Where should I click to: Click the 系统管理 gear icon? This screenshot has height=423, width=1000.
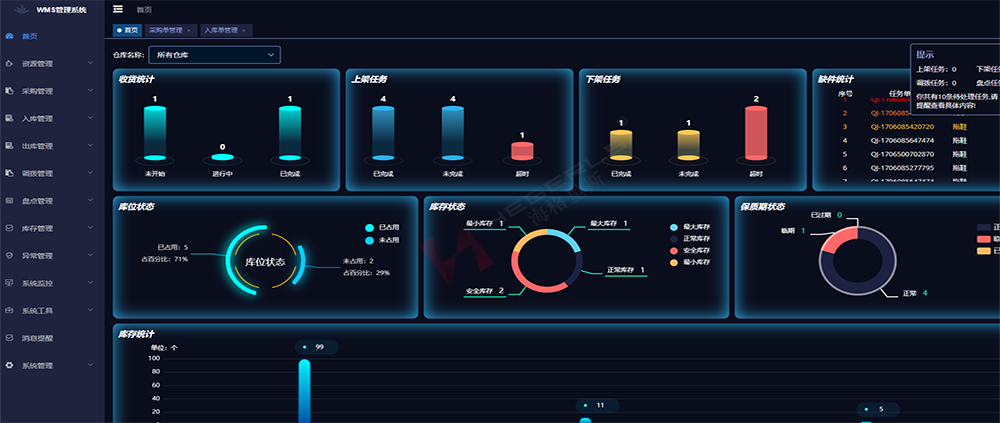tap(9, 366)
